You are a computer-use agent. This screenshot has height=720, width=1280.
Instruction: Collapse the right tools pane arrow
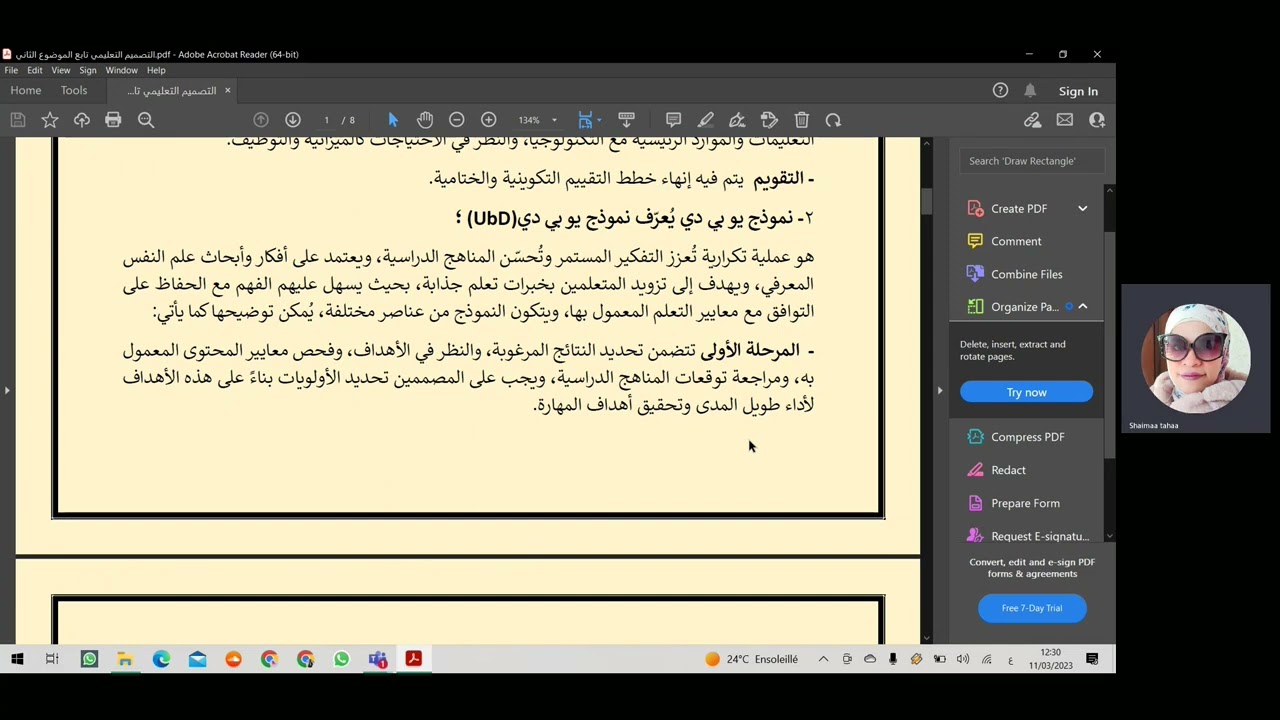click(x=940, y=390)
